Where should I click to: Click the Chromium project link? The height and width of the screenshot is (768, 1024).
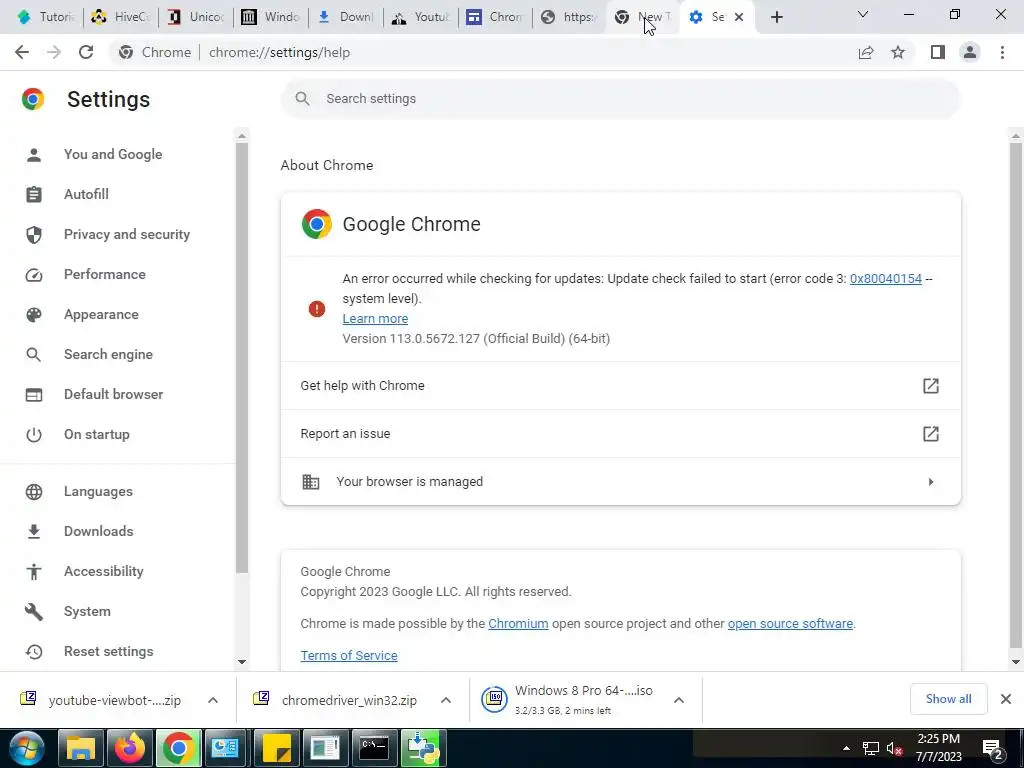[518, 624]
